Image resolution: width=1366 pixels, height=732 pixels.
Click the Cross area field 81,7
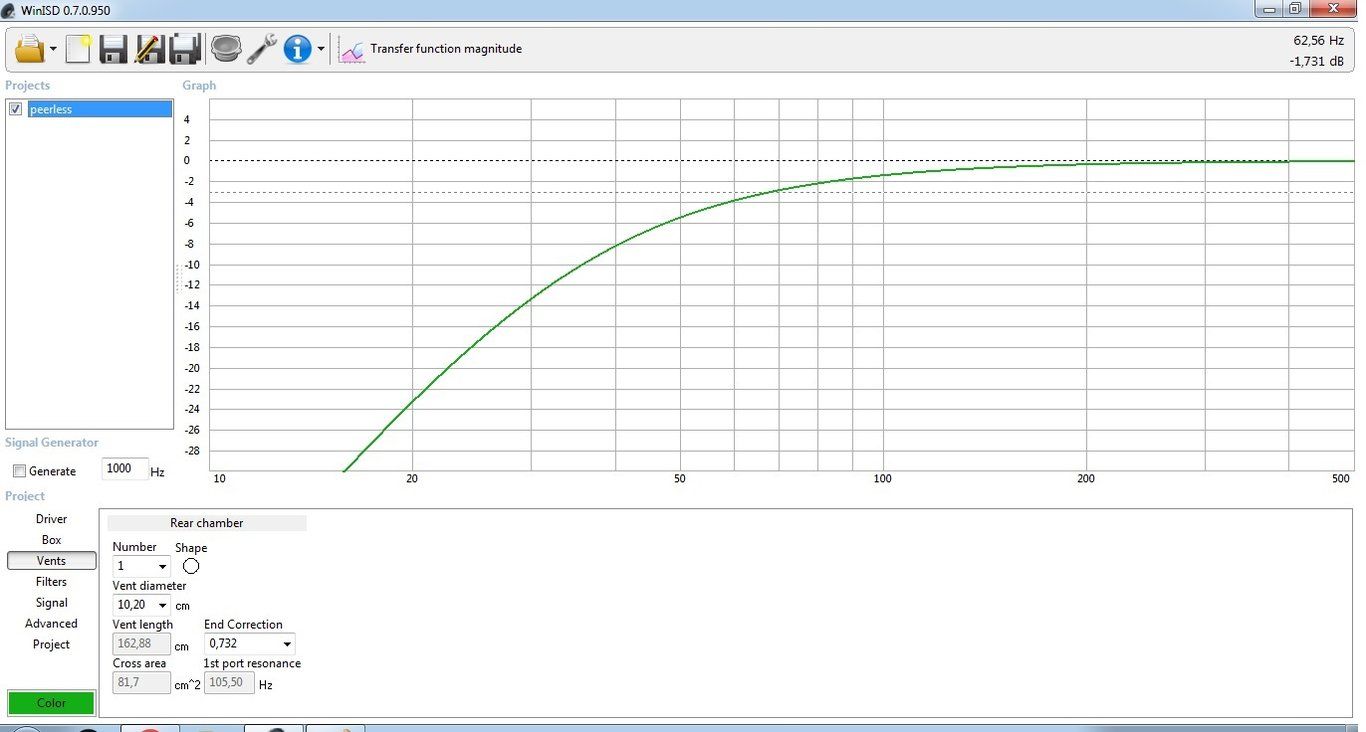(x=142, y=683)
